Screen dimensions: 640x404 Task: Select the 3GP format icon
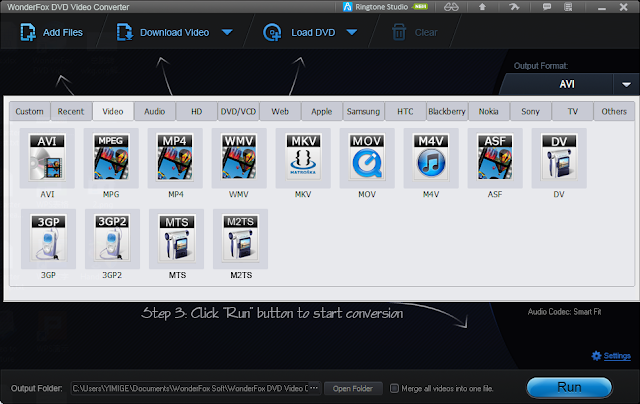48,239
